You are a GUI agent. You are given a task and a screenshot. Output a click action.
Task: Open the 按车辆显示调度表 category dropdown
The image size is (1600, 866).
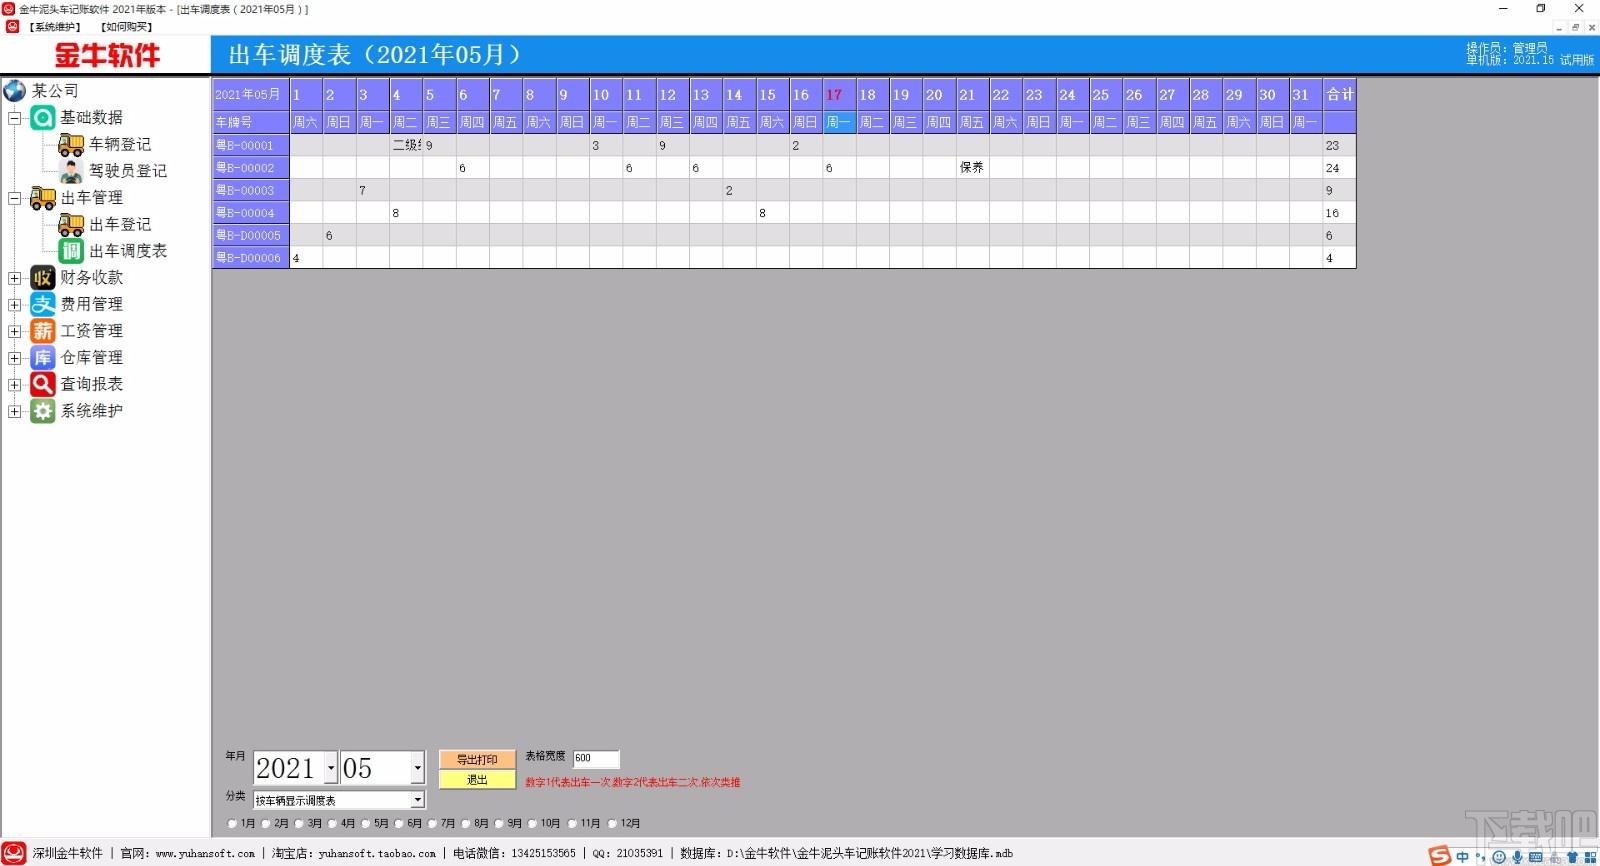pyautogui.click(x=418, y=800)
